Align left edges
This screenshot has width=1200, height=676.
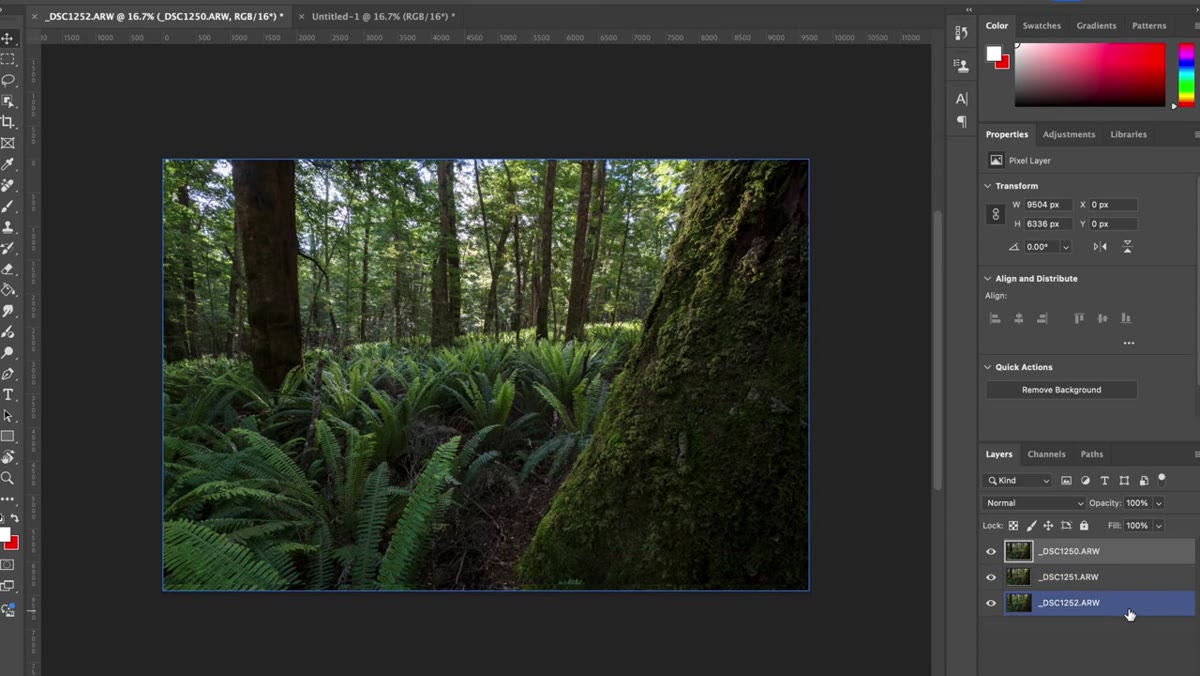tap(995, 318)
